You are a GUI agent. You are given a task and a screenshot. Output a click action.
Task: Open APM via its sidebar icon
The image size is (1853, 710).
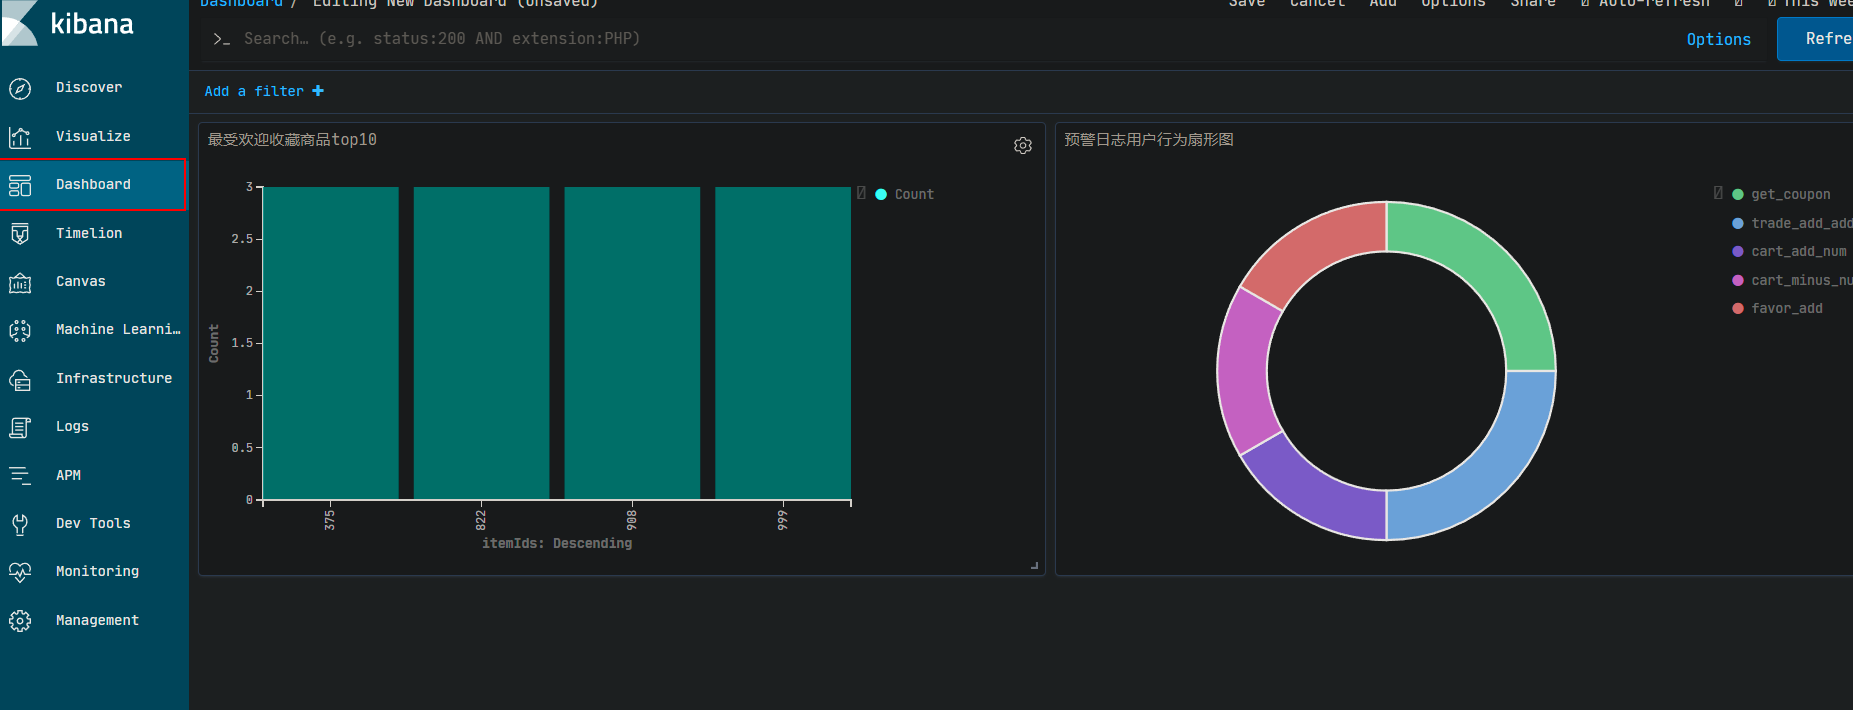(x=20, y=476)
